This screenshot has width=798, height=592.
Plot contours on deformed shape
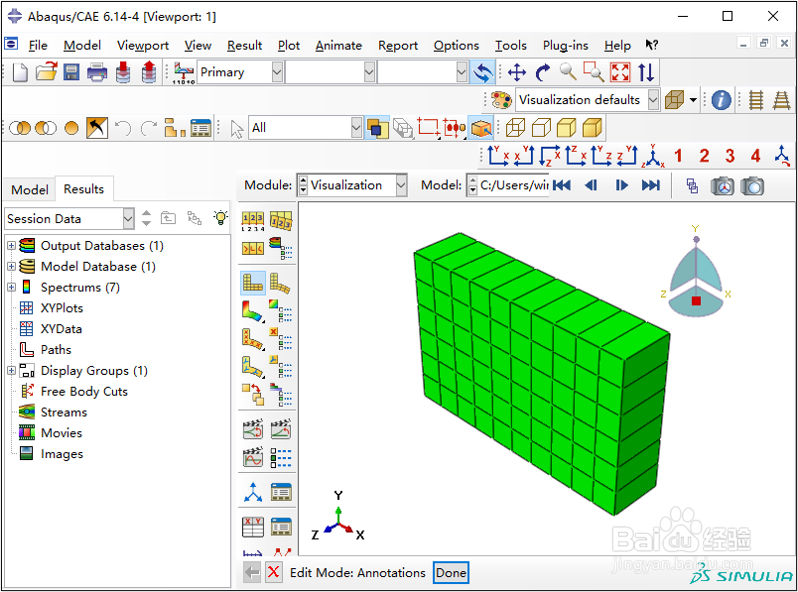click(252, 311)
